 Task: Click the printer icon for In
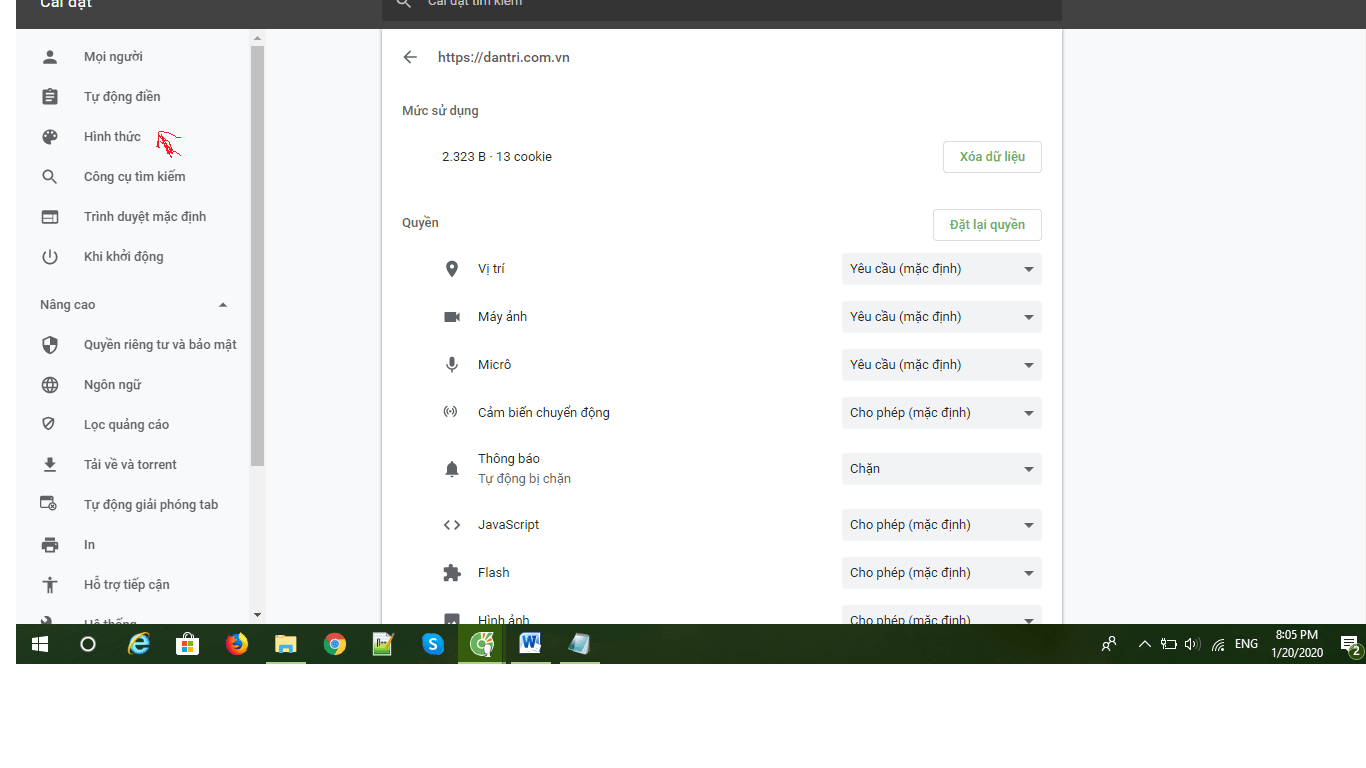pyautogui.click(x=50, y=545)
